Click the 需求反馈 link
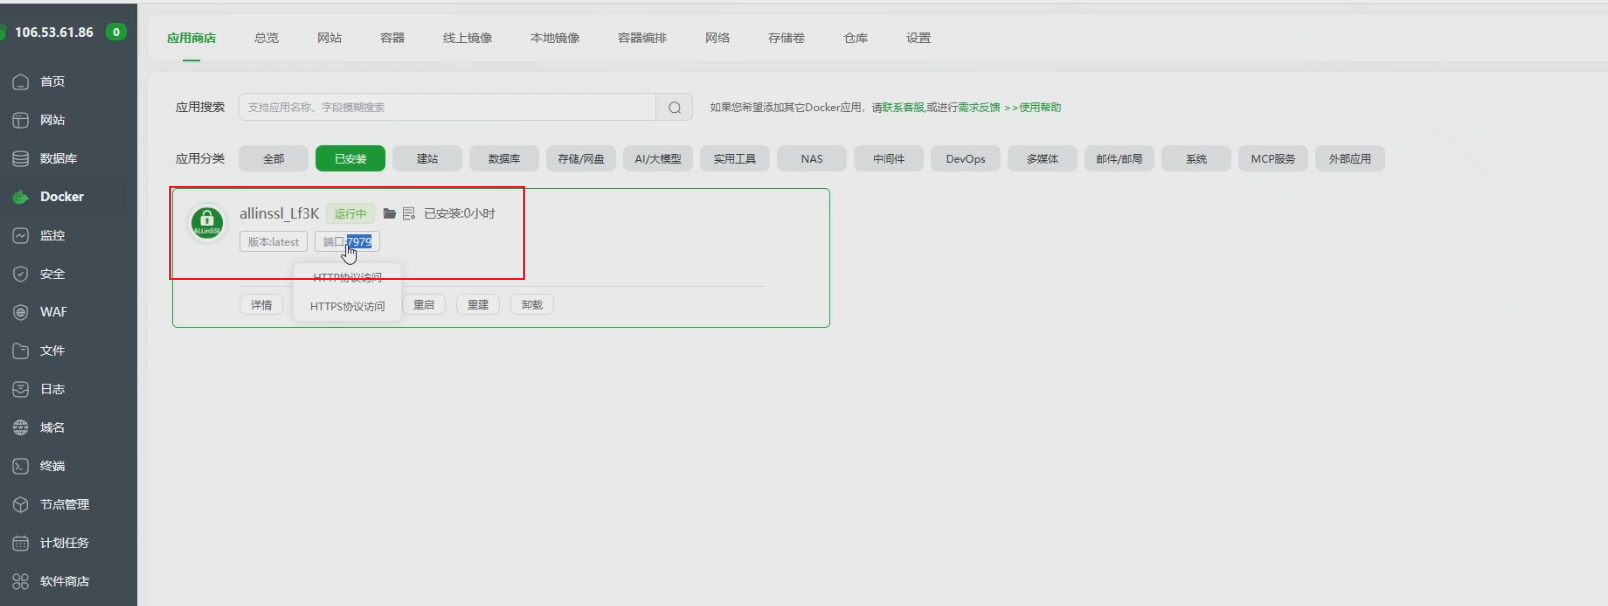Screen dimensions: 1608x606 pyautogui.click(x=979, y=107)
